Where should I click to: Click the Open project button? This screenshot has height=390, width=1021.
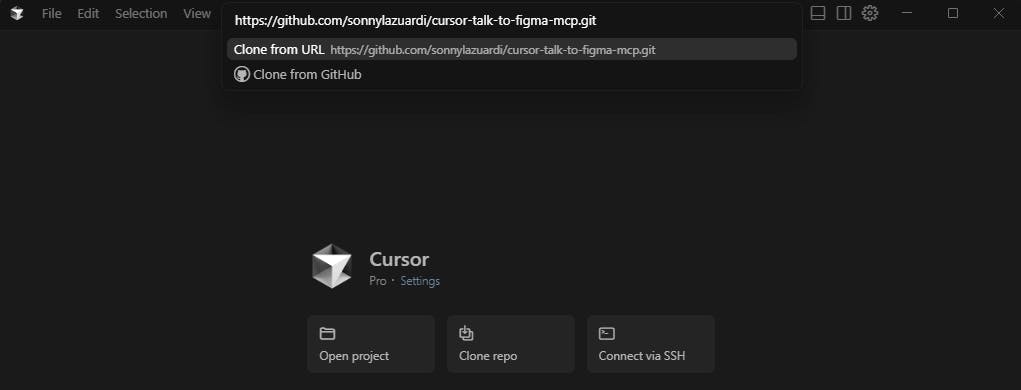coord(371,344)
